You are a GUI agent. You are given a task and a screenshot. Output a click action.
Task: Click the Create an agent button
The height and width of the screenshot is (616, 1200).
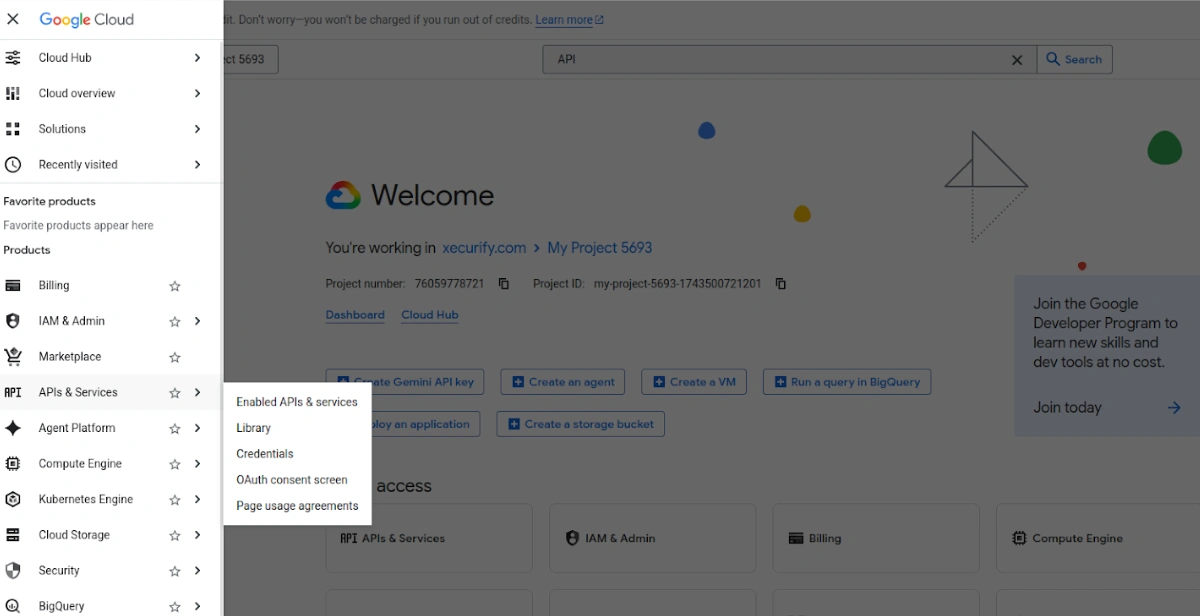coord(563,382)
